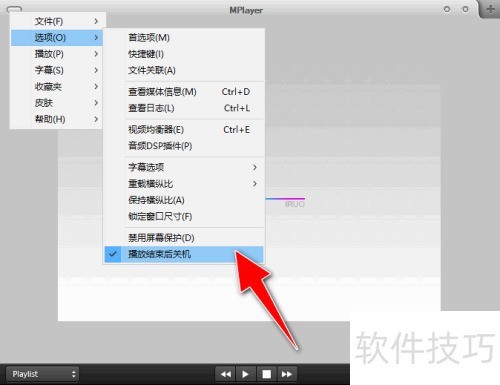Select 查看媒体信息(M) media info
The height and width of the screenshot is (385, 500).
[184, 92]
